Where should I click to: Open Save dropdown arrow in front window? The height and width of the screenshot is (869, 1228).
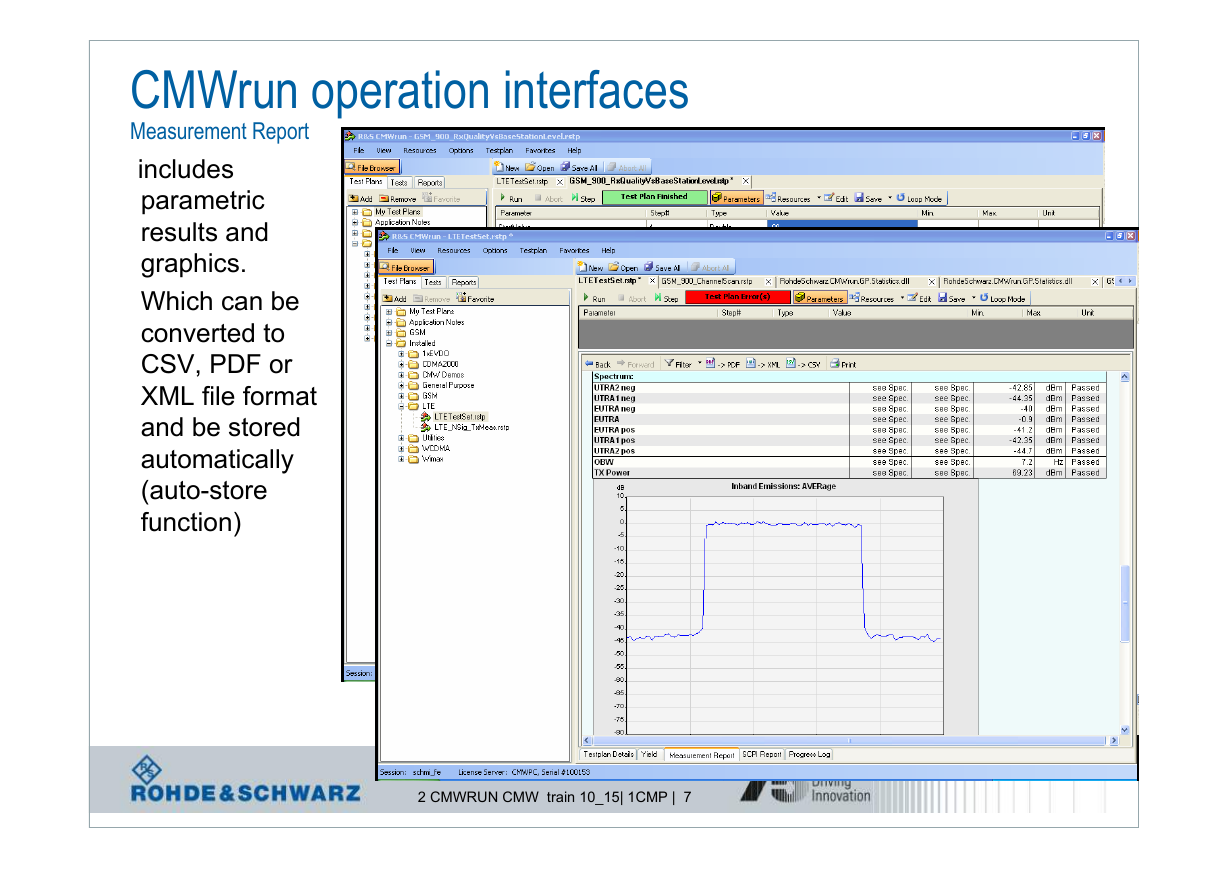[973, 298]
